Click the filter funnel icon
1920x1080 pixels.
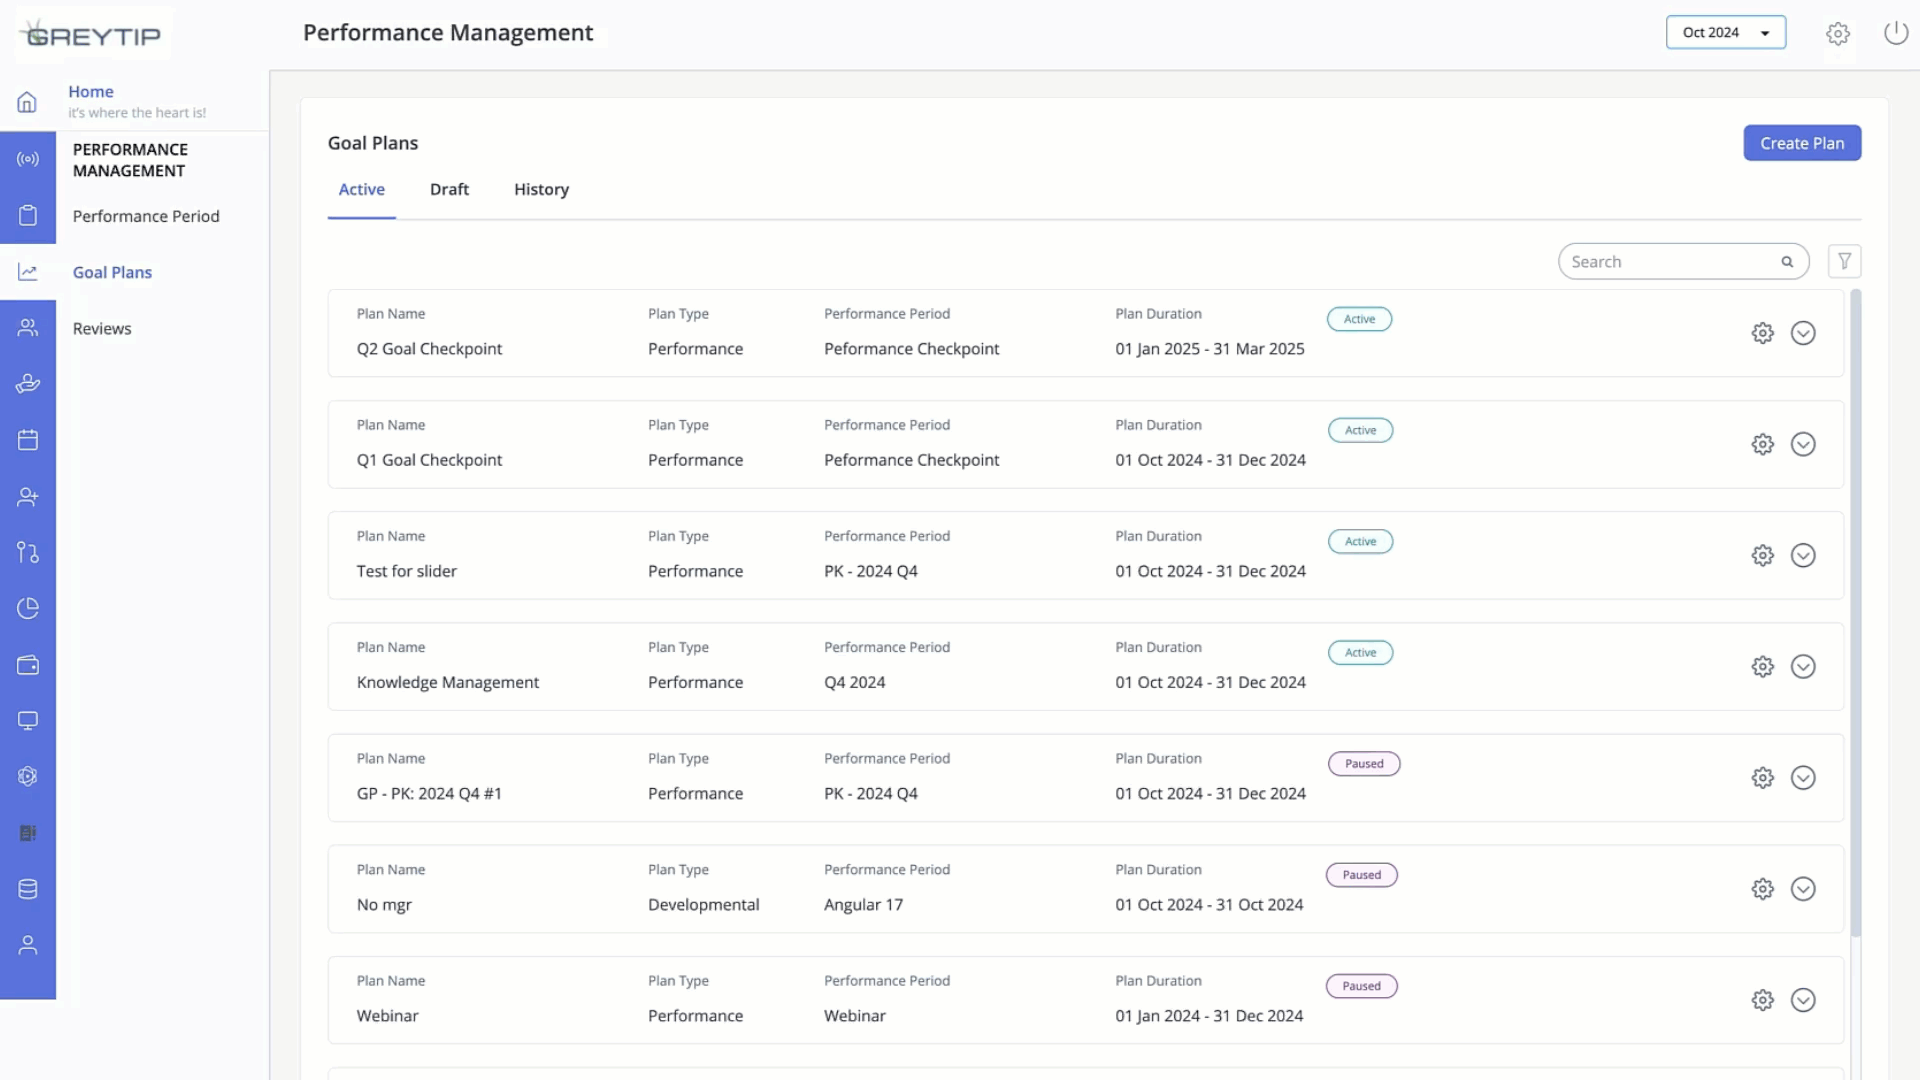[1844, 261]
